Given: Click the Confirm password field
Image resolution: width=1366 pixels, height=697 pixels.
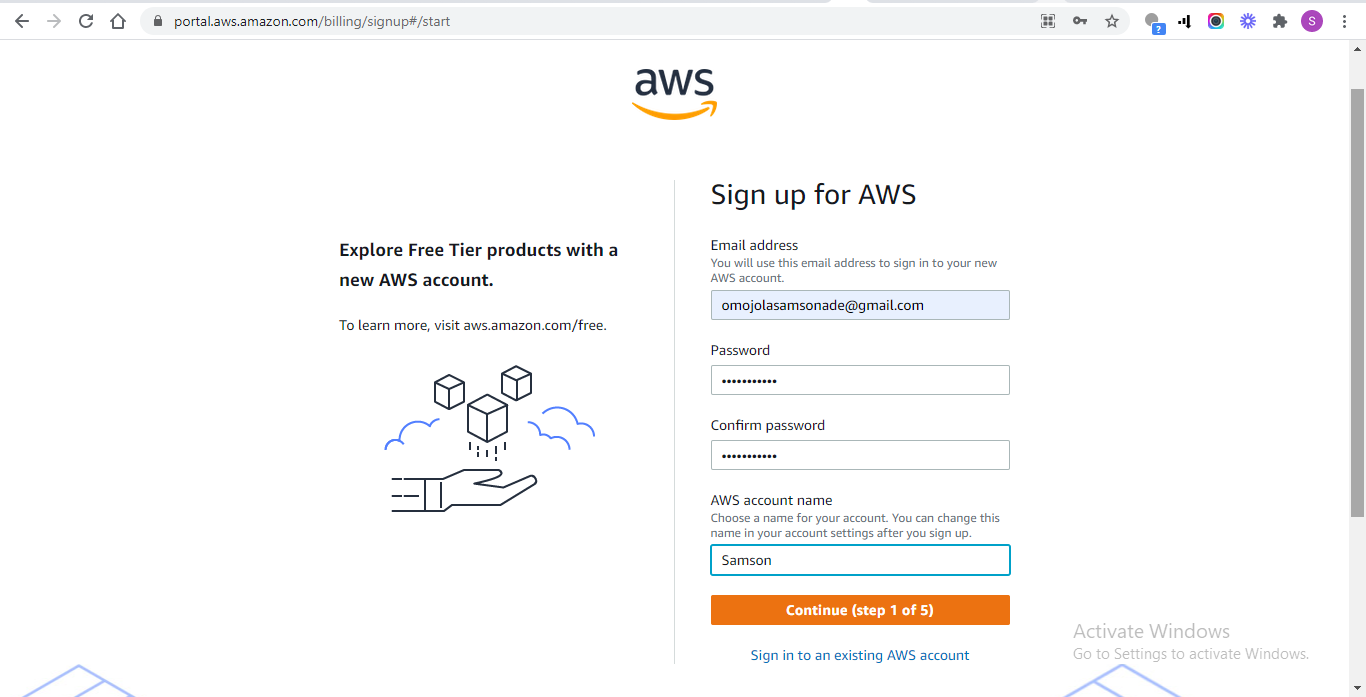Looking at the screenshot, I should coord(859,455).
